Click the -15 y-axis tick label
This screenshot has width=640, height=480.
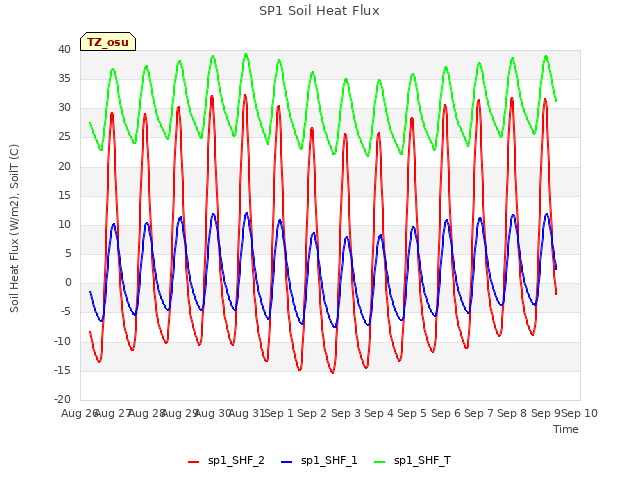pyautogui.click(x=63, y=370)
